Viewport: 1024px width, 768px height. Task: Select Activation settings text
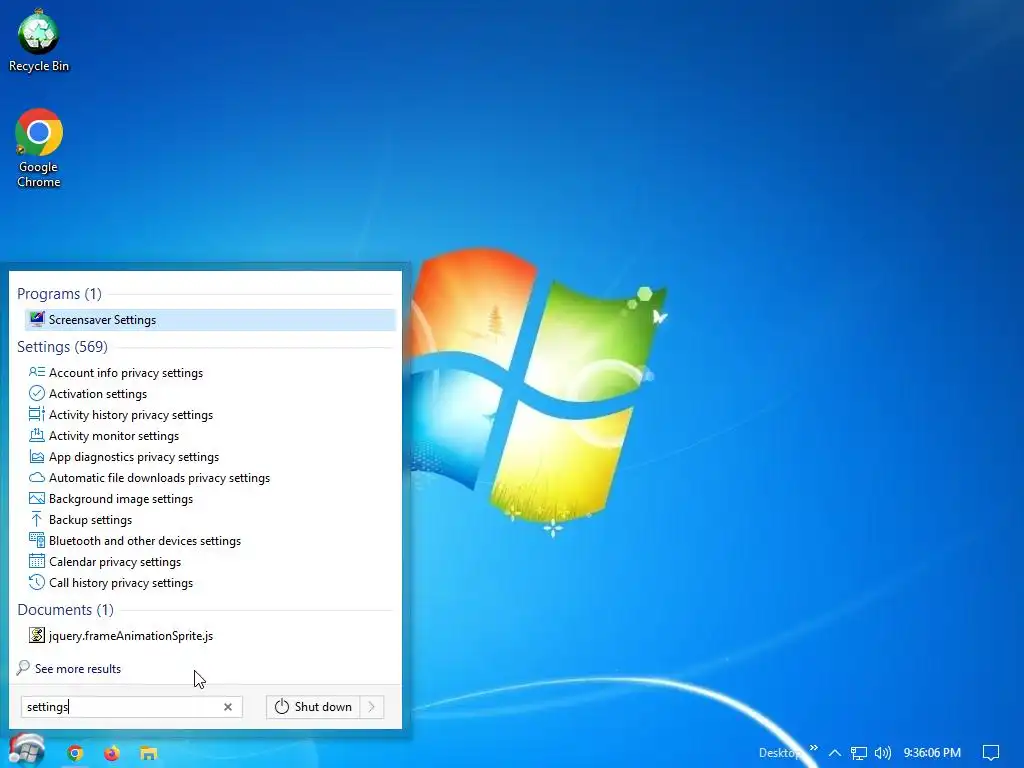(x=98, y=394)
